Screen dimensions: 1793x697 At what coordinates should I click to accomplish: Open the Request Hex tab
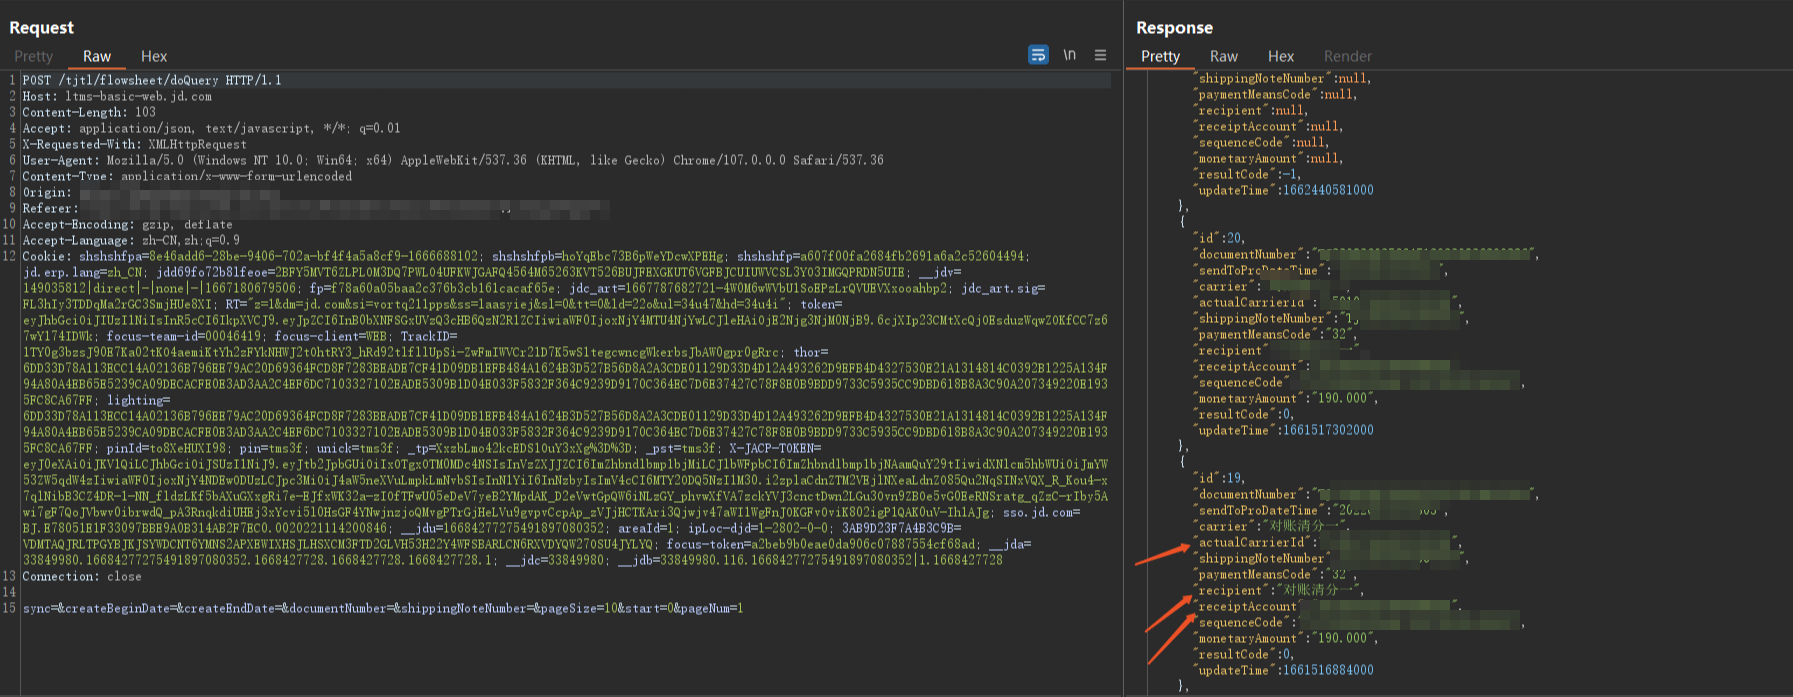click(x=154, y=56)
